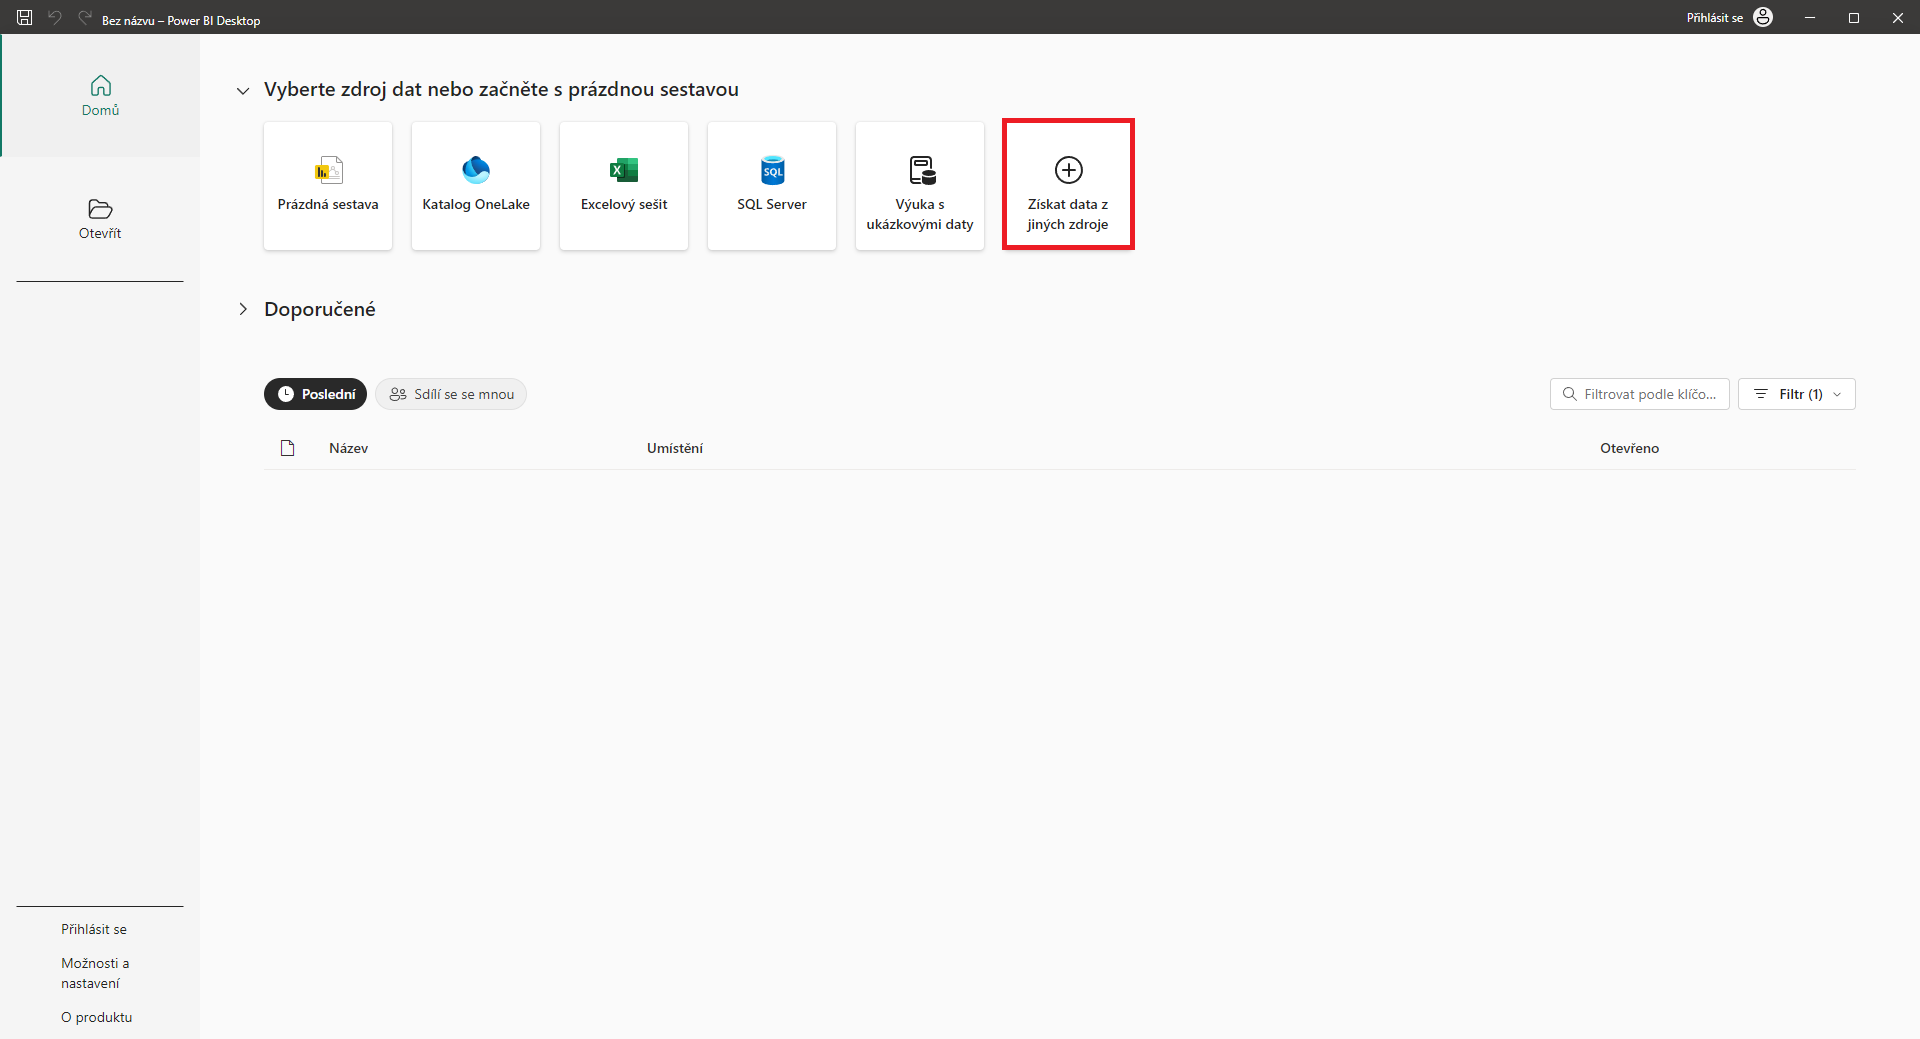Expand the Doporučené section

click(243, 309)
